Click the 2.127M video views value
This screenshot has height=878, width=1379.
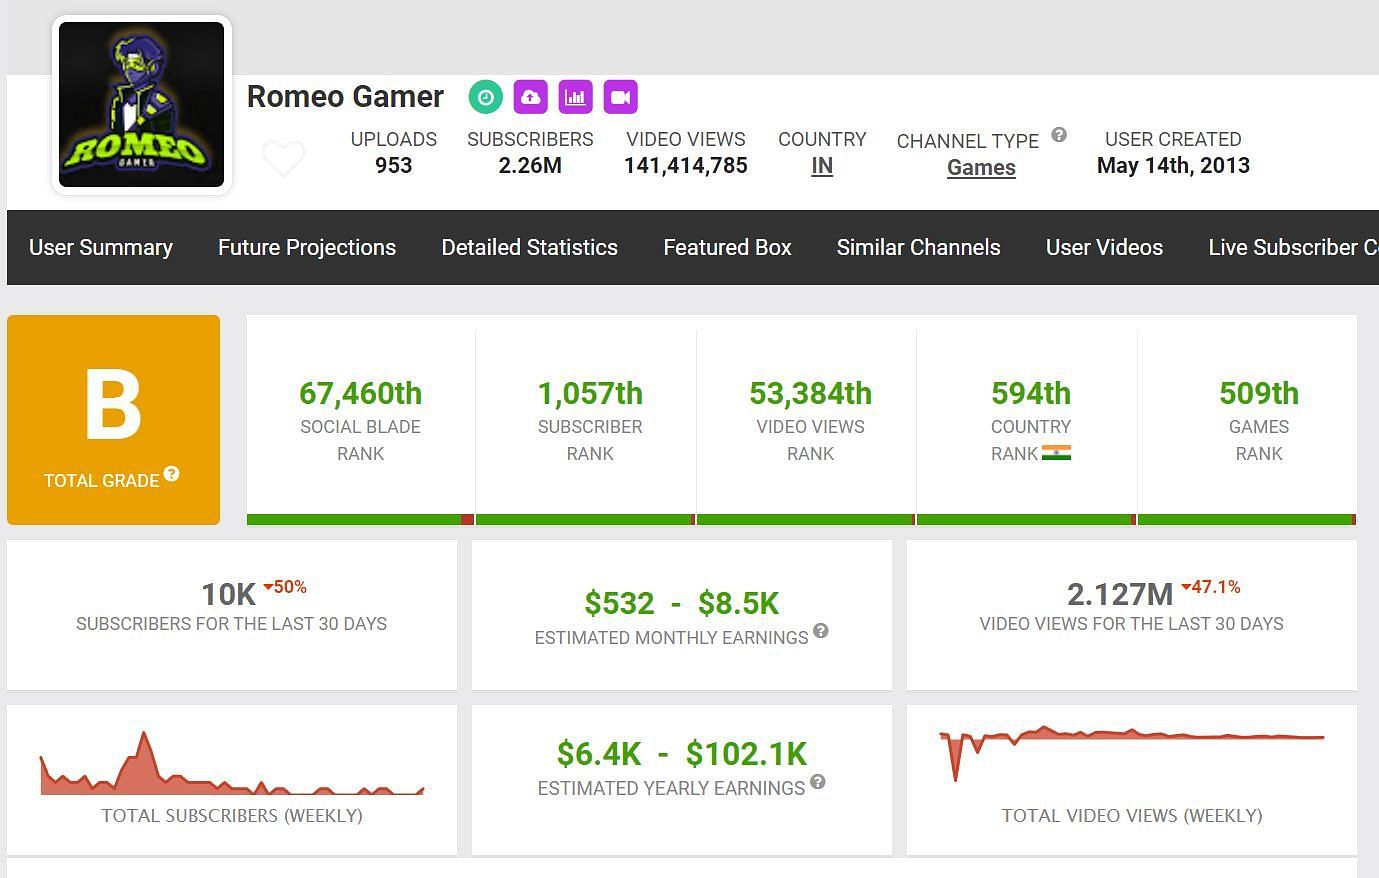coord(1120,595)
